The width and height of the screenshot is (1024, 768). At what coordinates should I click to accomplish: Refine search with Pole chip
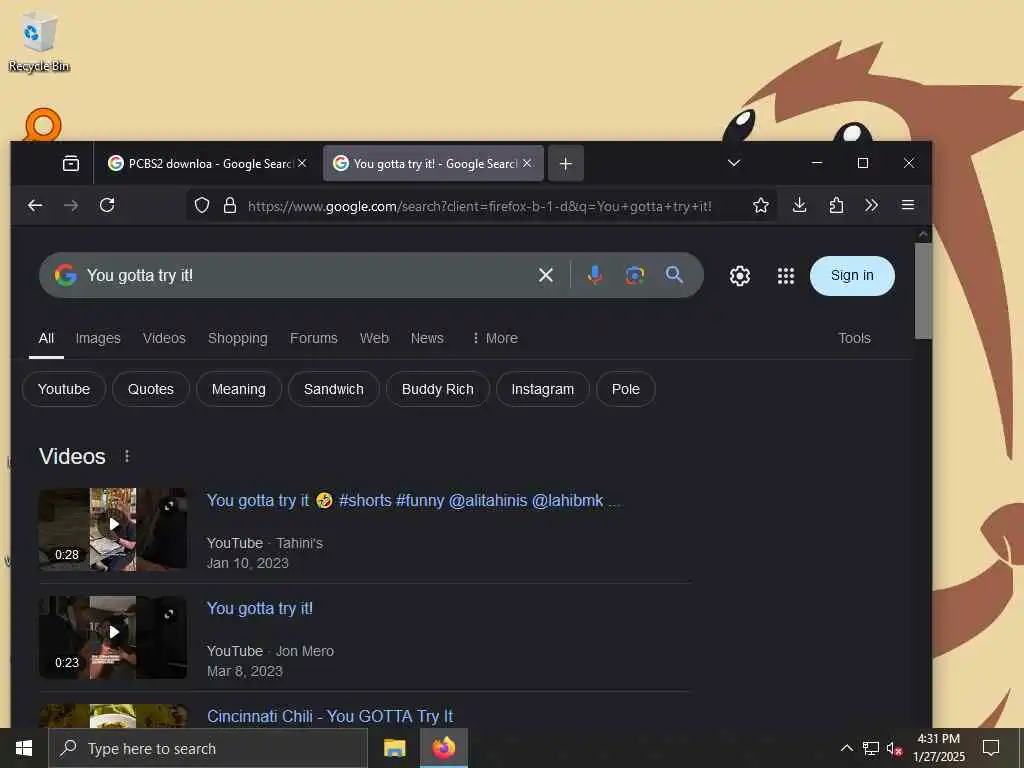point(626,389)
